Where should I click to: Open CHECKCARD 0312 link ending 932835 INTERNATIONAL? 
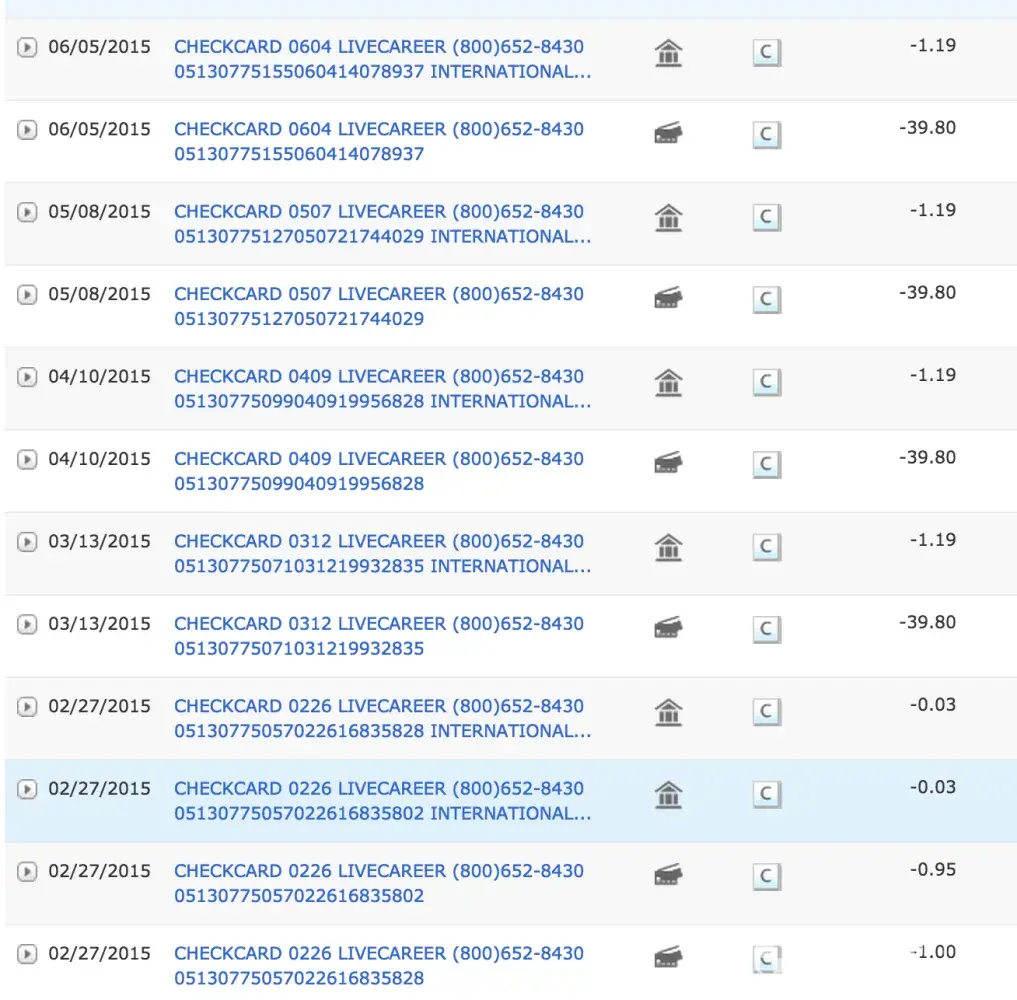[x=383, y=553]
